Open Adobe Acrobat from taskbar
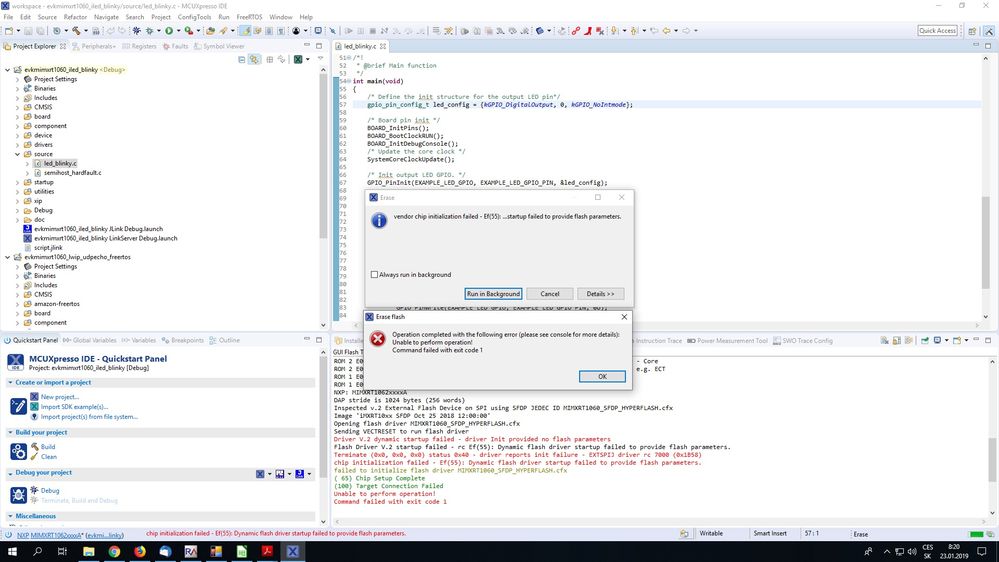Viewport: 999px width, 562px height. point(267,551)
